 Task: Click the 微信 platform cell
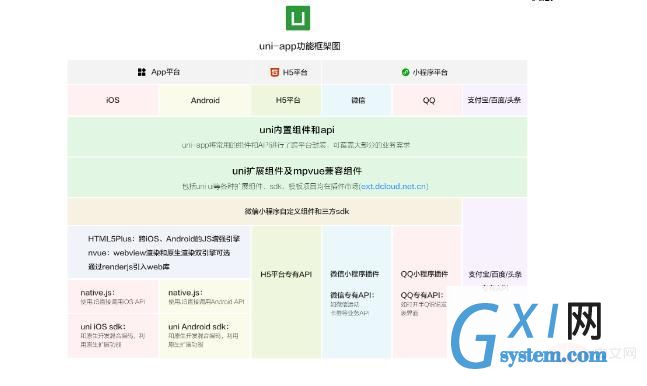click(x=358, y=100)
